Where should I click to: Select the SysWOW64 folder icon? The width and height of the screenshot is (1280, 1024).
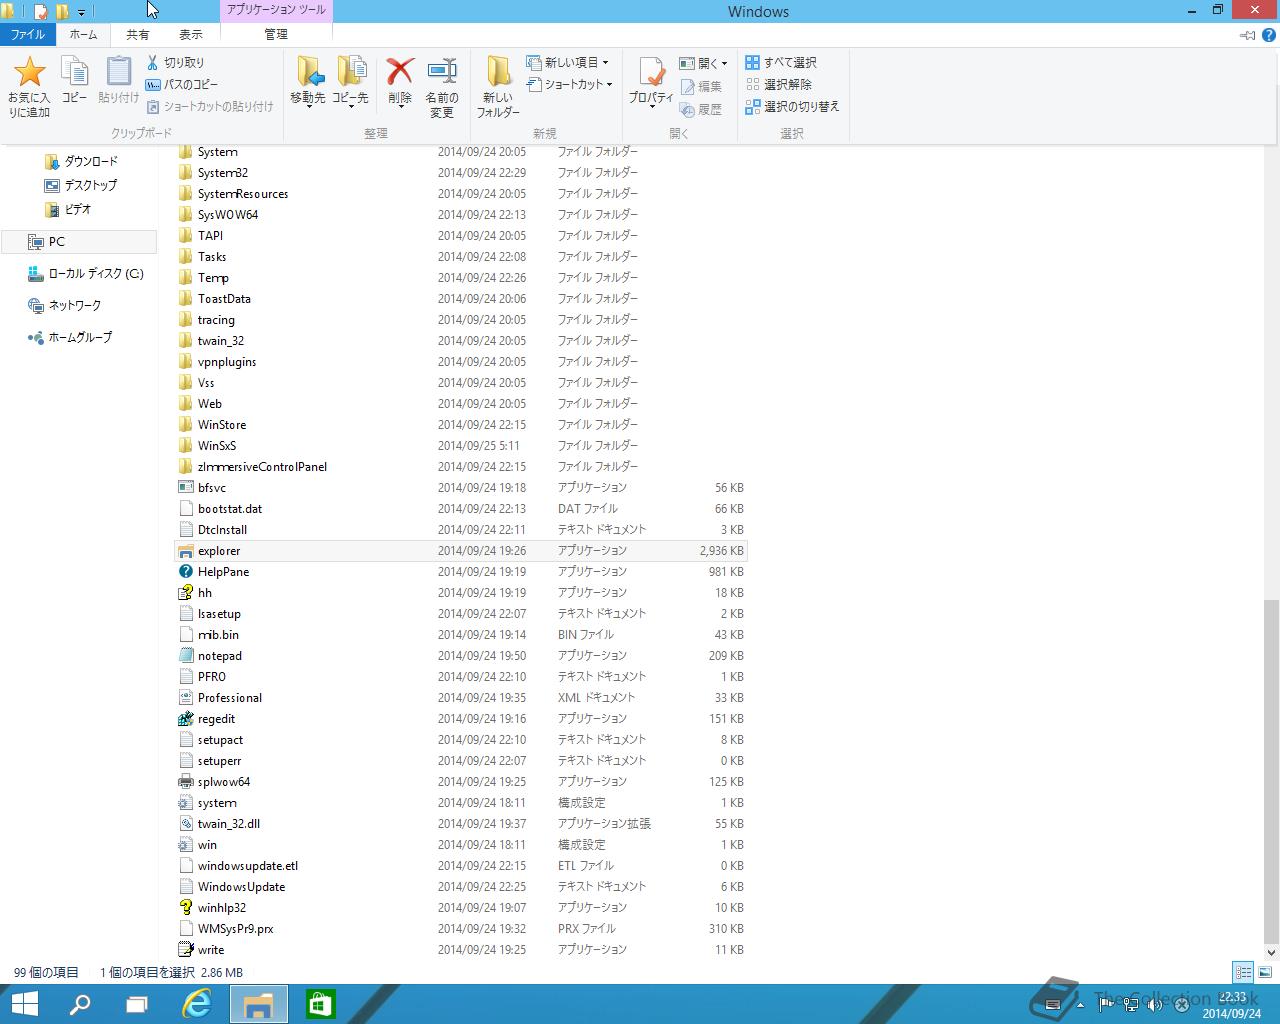[x=185, y=214]
